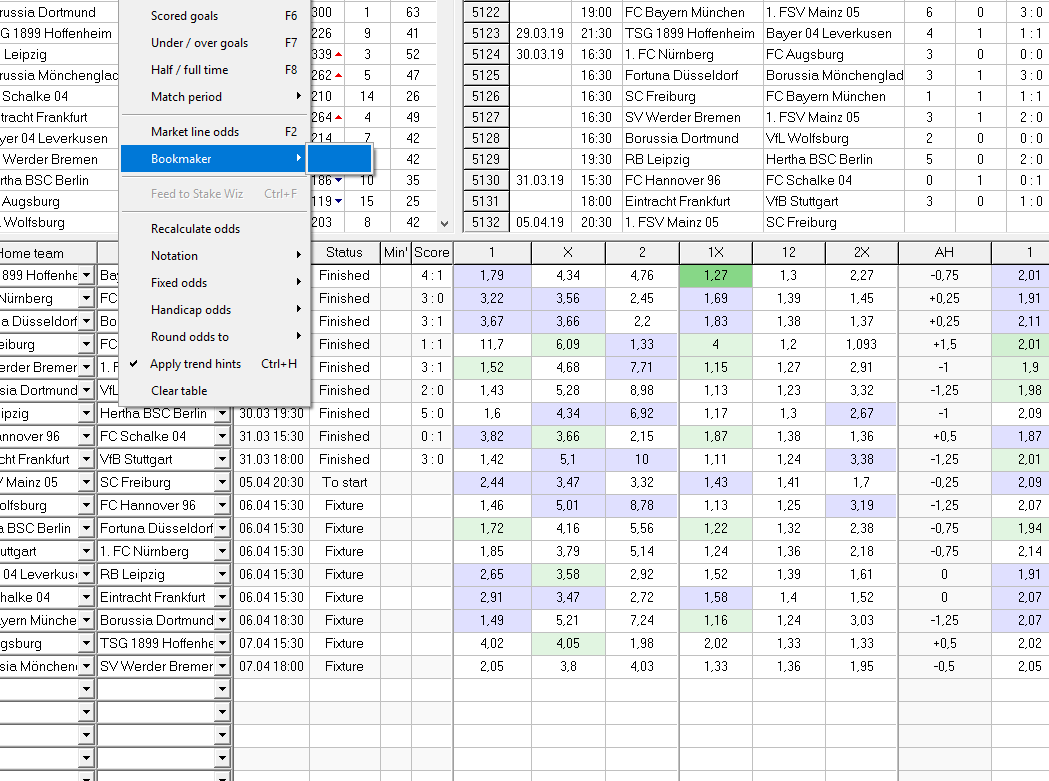Click X odds cell 6,09
Image resolution: width=1049 pixels, height=781 pixels.
click(x=567, y=344)
